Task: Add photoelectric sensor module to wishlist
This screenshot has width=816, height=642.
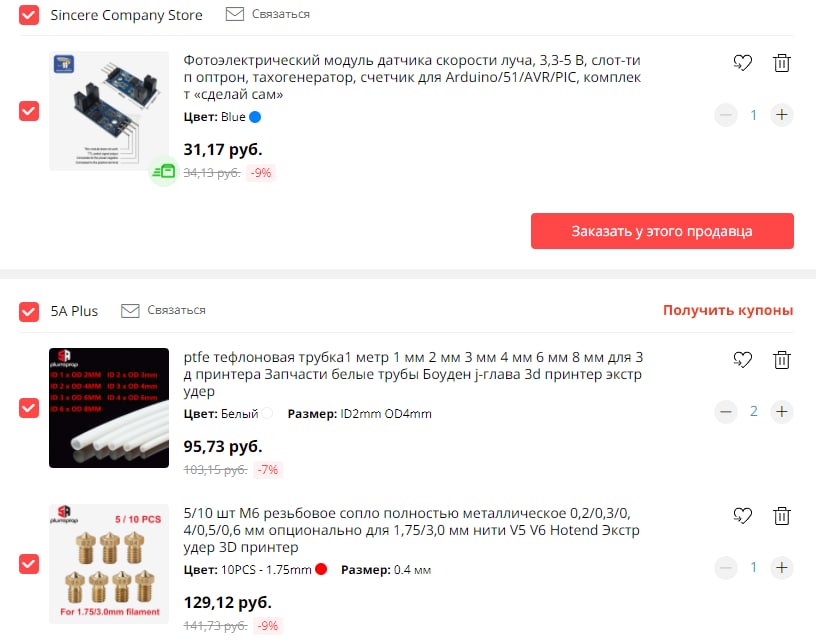Action: coord(742,63)
